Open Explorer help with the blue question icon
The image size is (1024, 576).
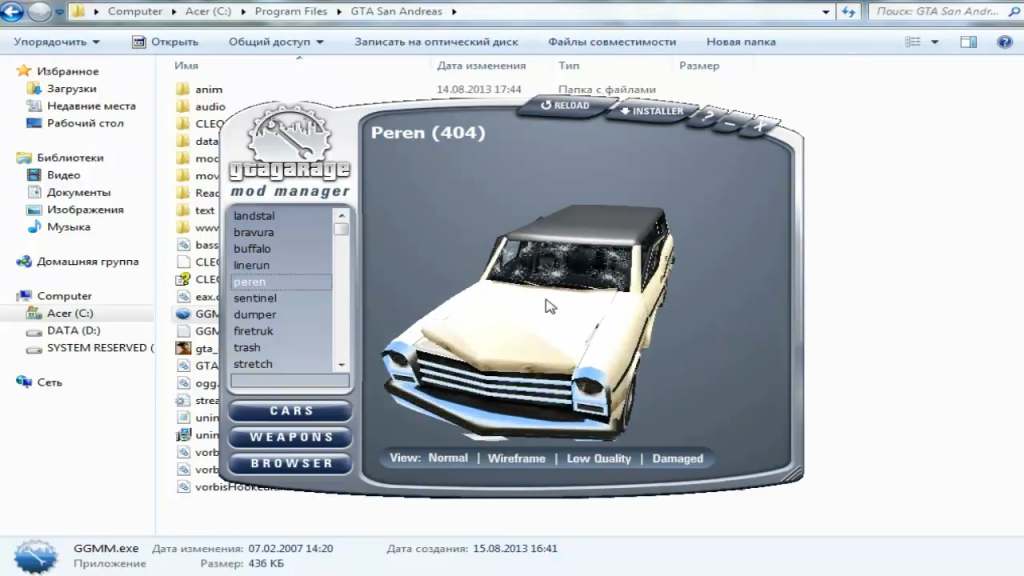point(1004,42)
